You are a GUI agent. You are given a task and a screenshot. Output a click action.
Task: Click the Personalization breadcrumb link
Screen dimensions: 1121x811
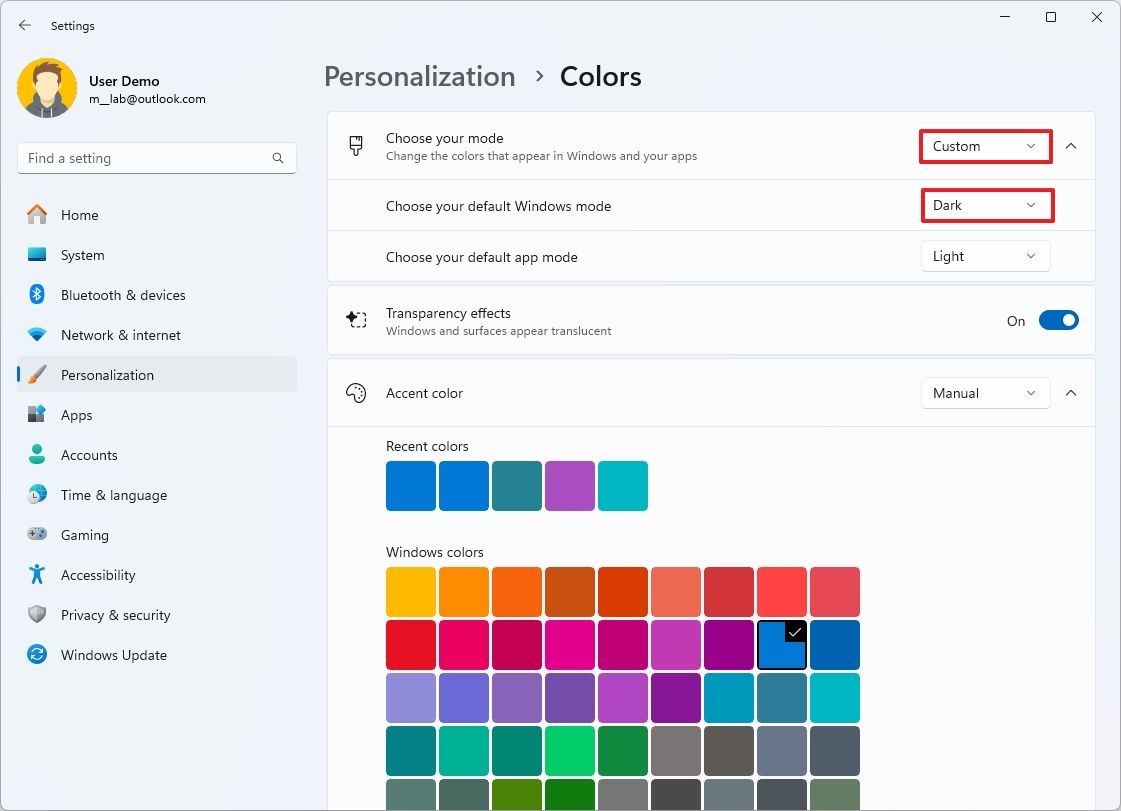(x=419, y=77)
